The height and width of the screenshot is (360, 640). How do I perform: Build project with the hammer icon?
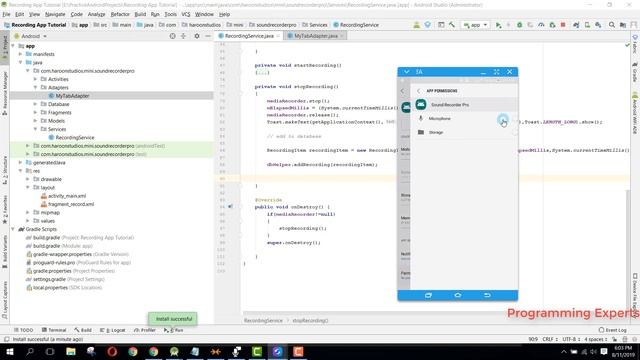point(452,25)
